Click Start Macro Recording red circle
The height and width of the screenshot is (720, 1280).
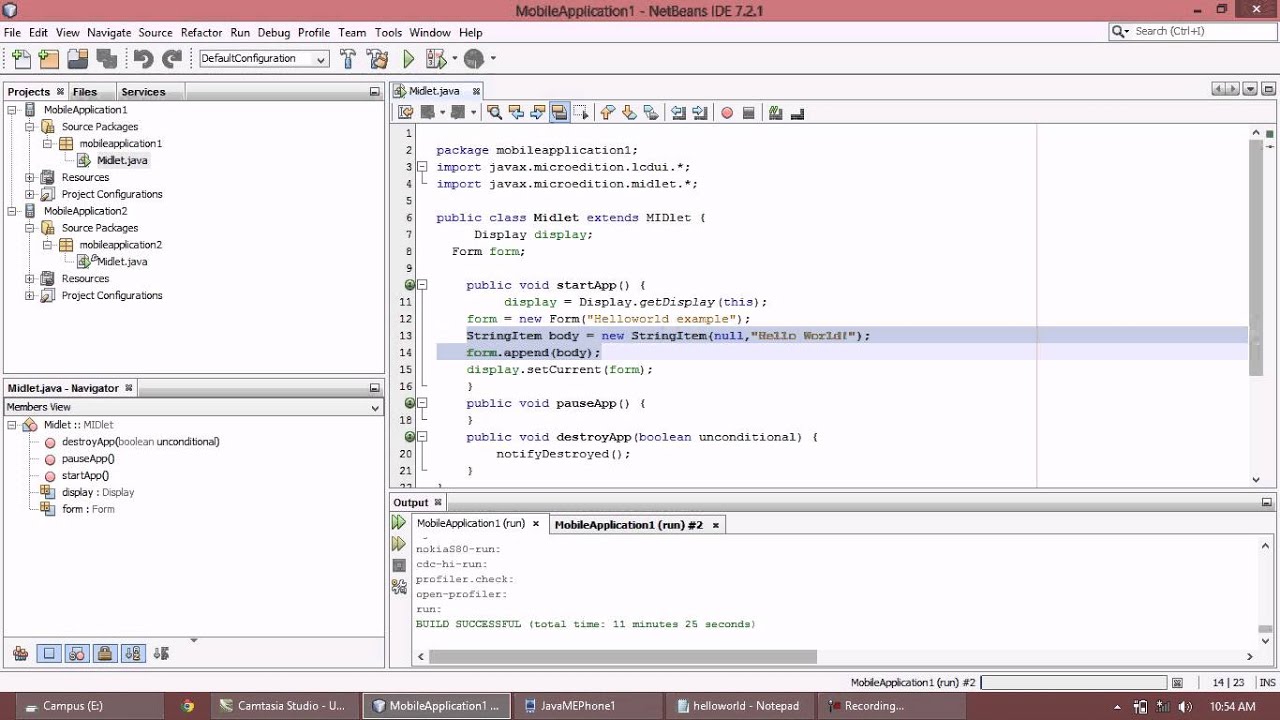727,113
